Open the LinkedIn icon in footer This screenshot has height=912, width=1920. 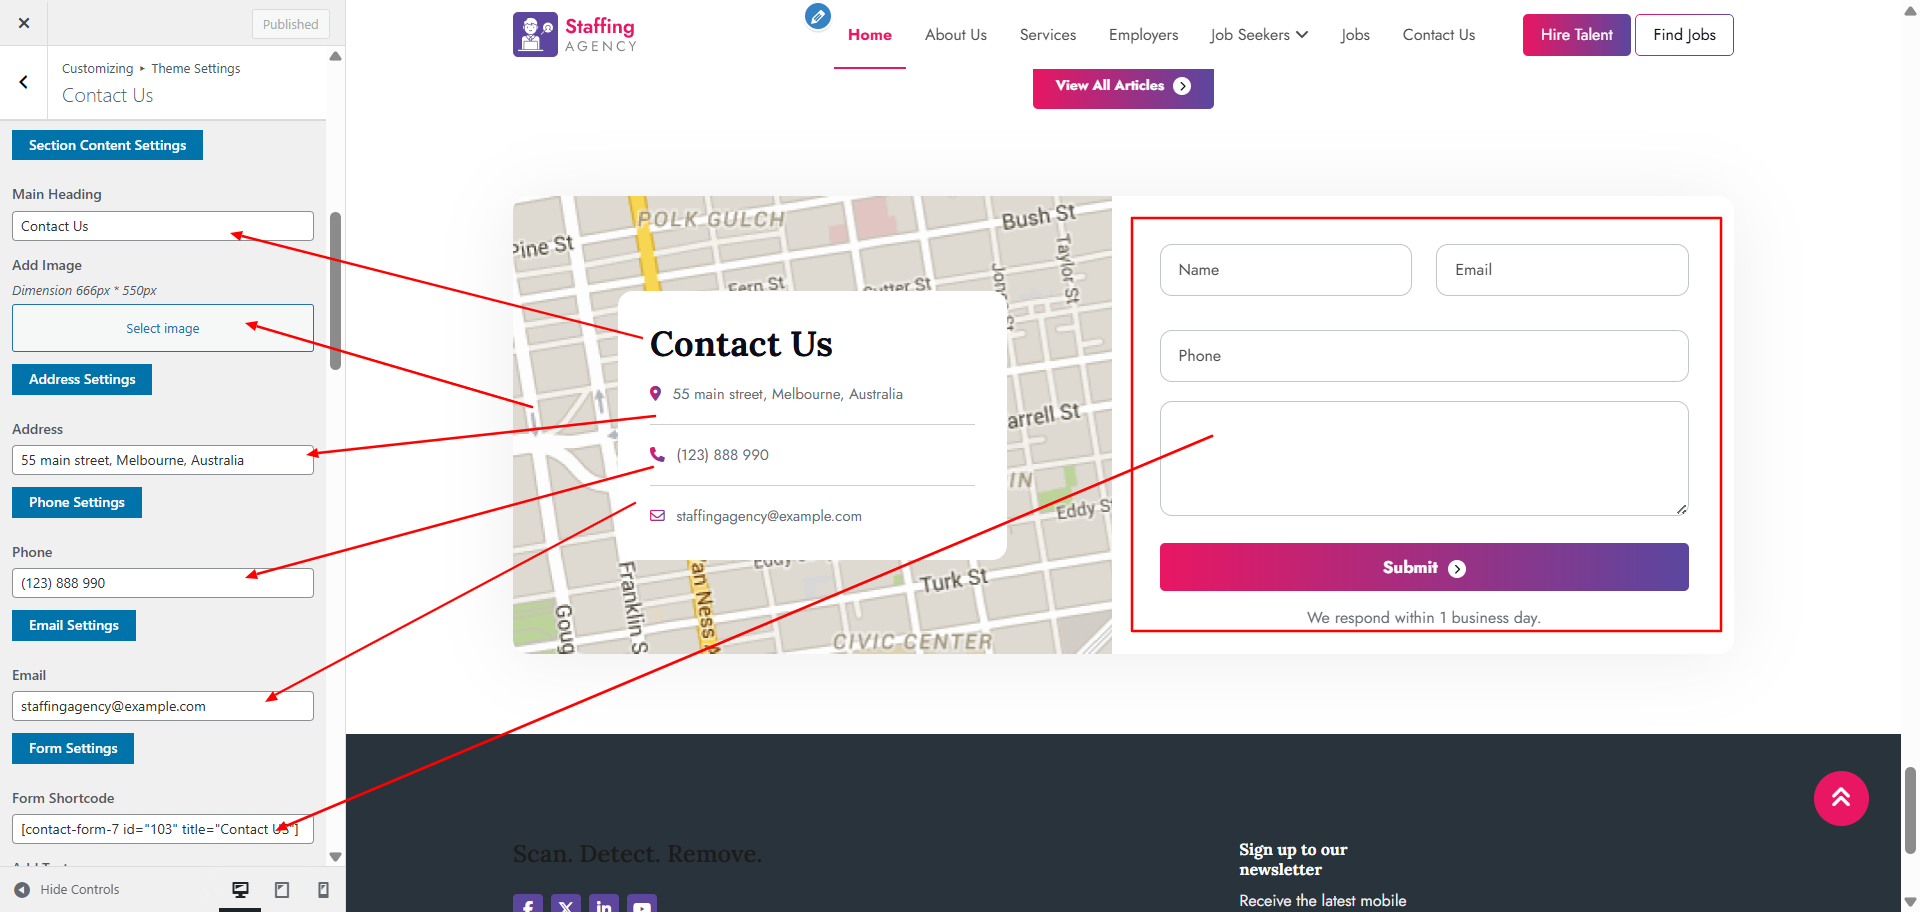point(603,905)
